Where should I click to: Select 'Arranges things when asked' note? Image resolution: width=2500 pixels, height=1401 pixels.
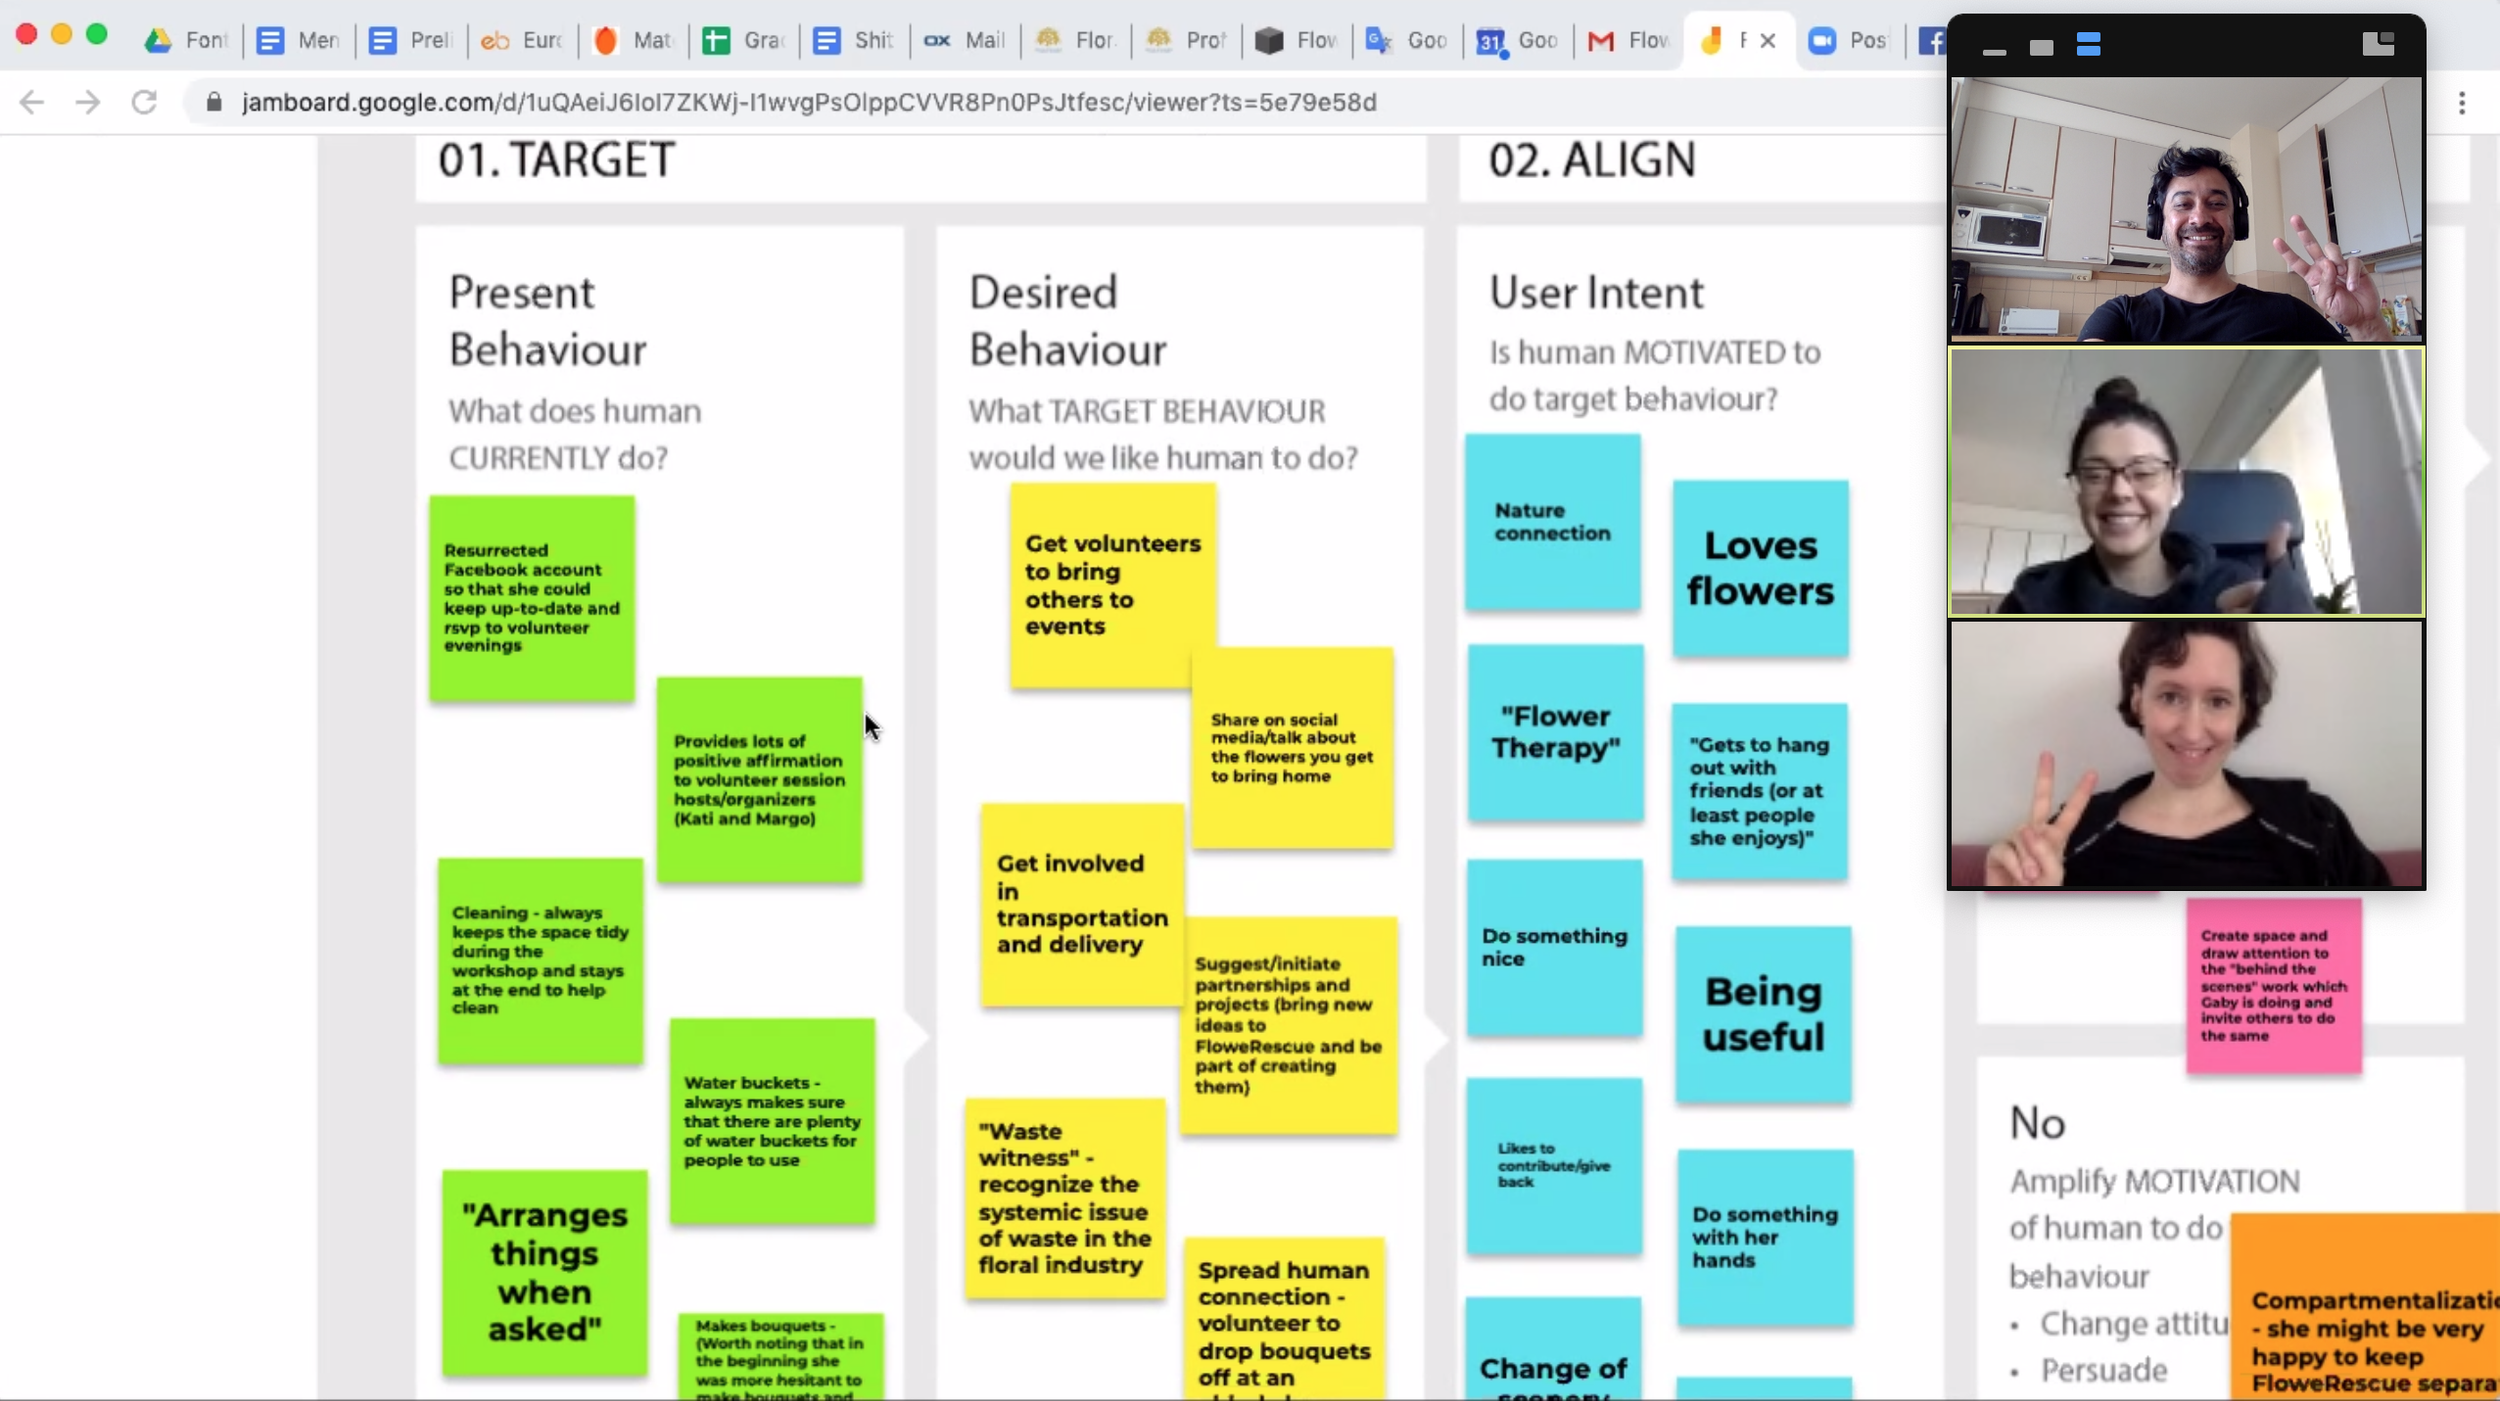(x=545, y=1273)
